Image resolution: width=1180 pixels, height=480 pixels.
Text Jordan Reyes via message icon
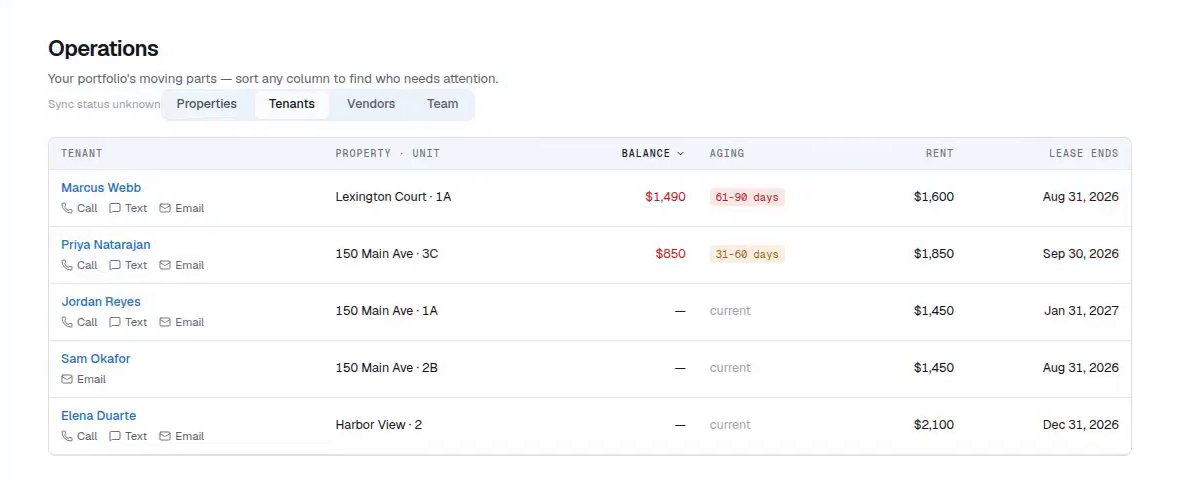128,323
